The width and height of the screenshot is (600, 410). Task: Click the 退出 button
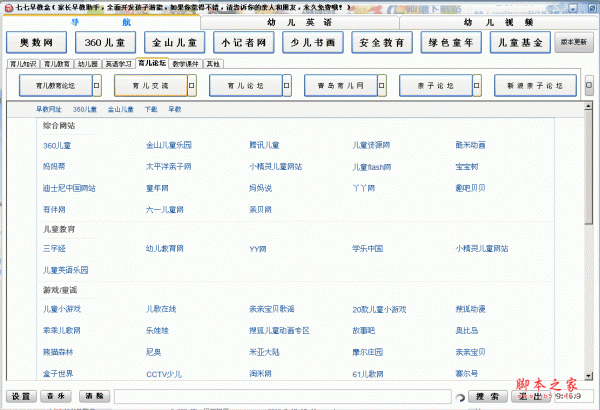pyautogui.click(x=531, y=397)
